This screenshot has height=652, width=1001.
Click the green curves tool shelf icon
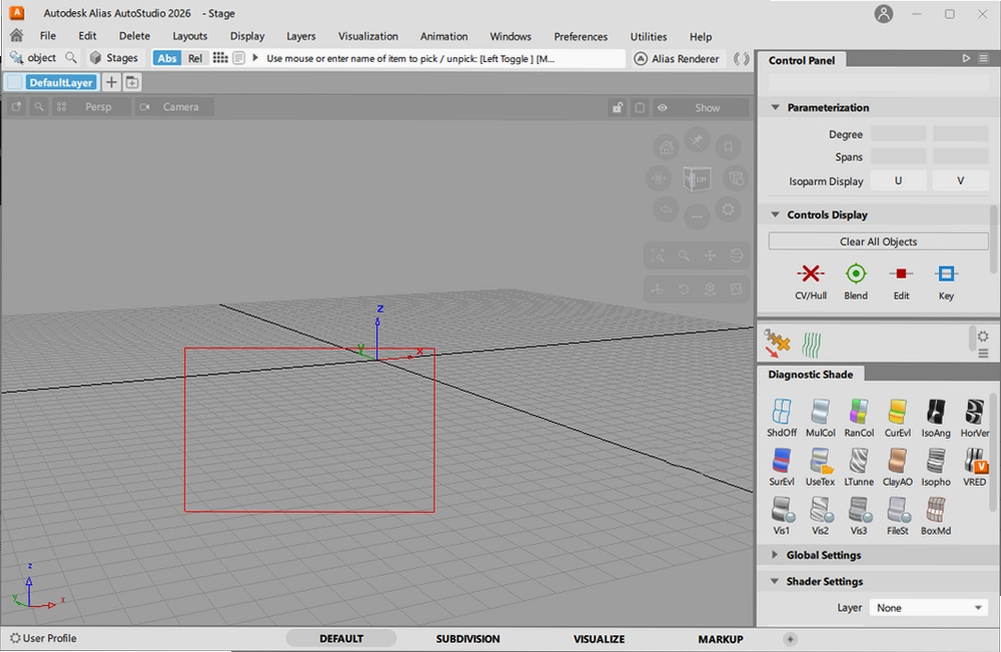point(811,344)
